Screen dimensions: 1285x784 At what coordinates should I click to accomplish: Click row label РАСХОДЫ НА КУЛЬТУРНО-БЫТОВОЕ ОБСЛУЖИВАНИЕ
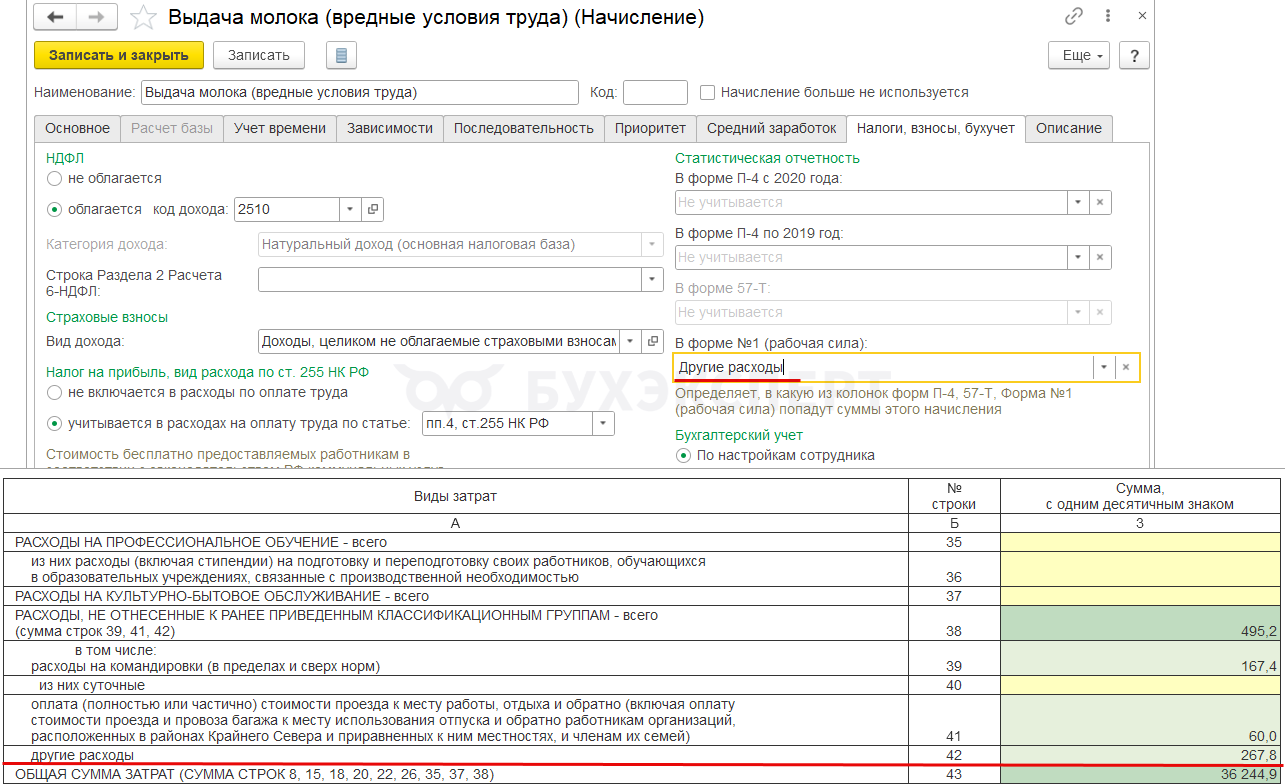click(x=222, y=596)
